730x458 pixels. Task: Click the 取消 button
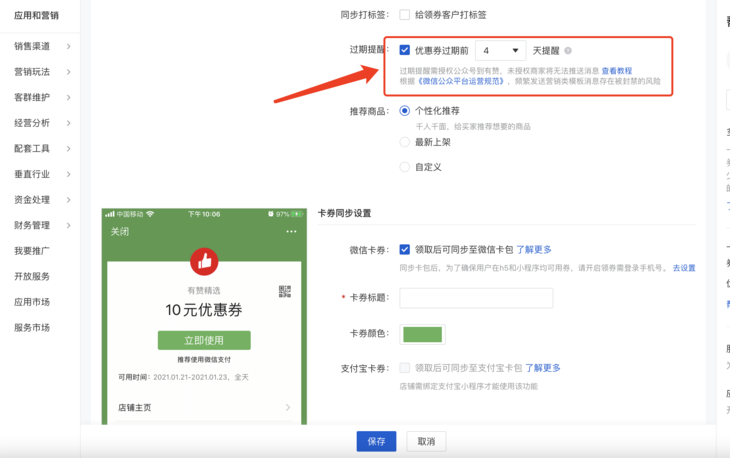[x=426, y=441]
